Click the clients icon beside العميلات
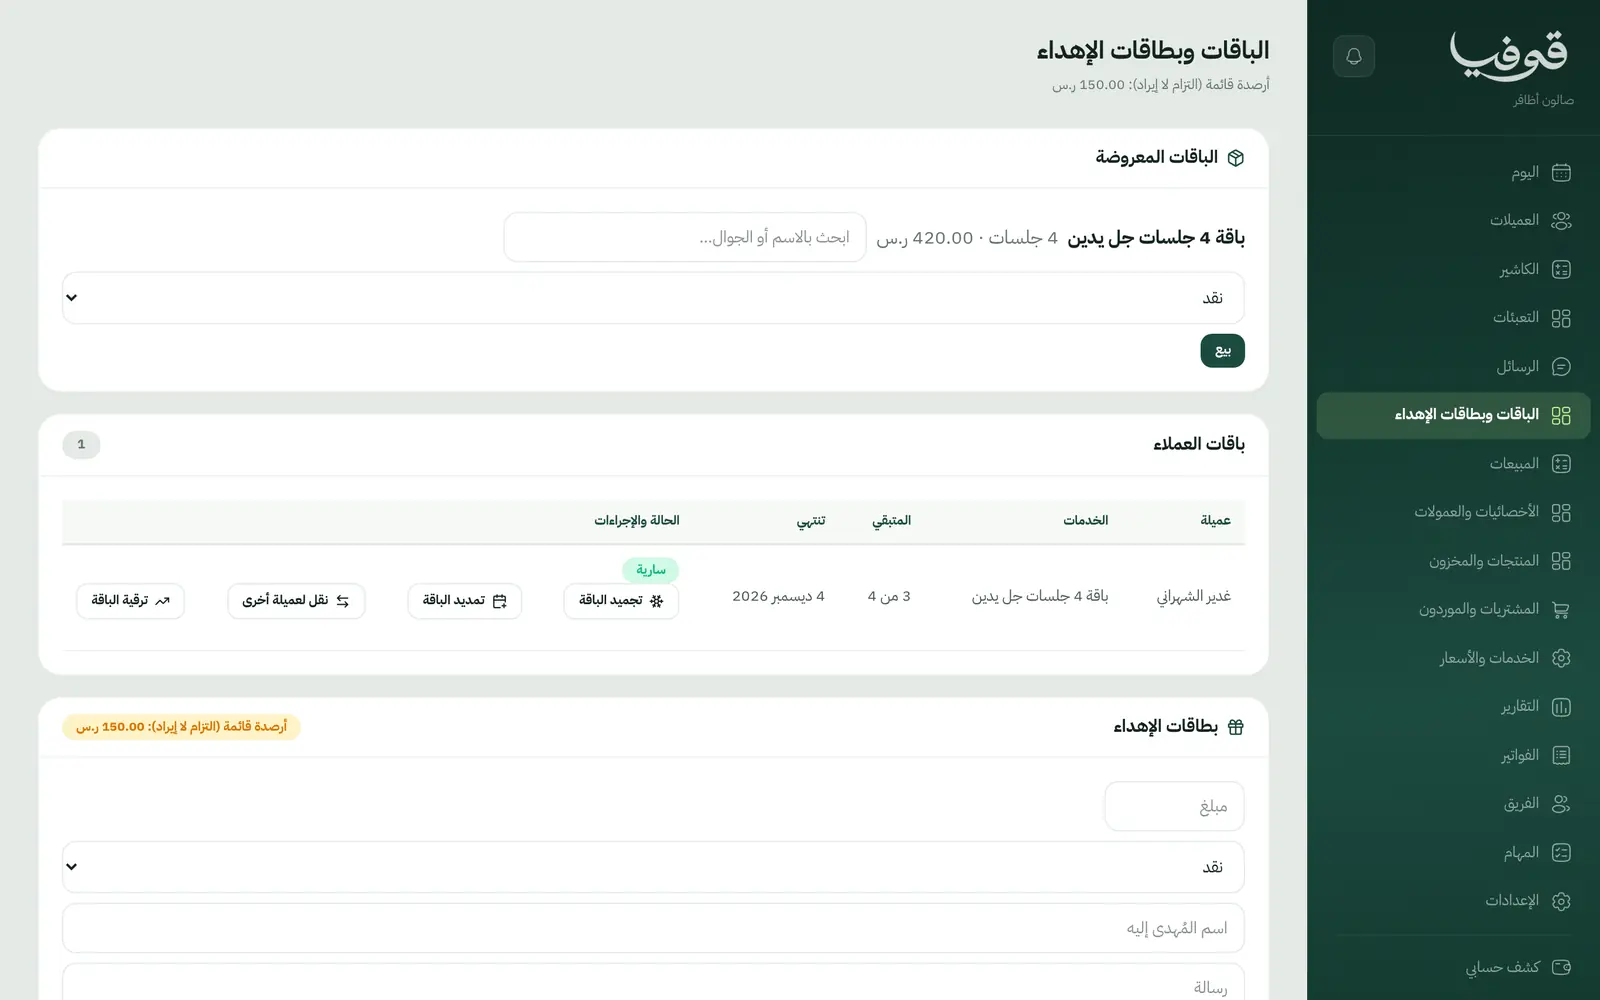The width and height of the screenshot is (1600, 1000). 1561,221
